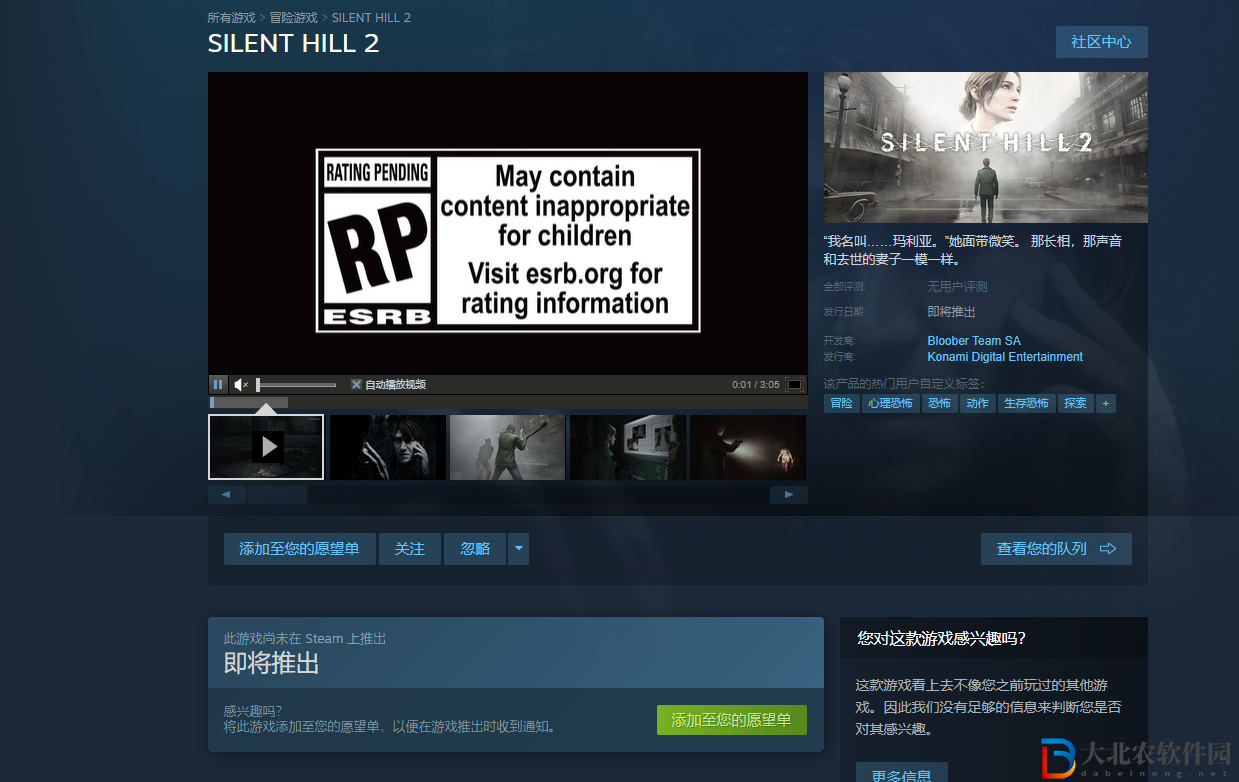Open 所有游戏 breadcrumb link
Screen dimensions: 1239x782
point(231,18)
